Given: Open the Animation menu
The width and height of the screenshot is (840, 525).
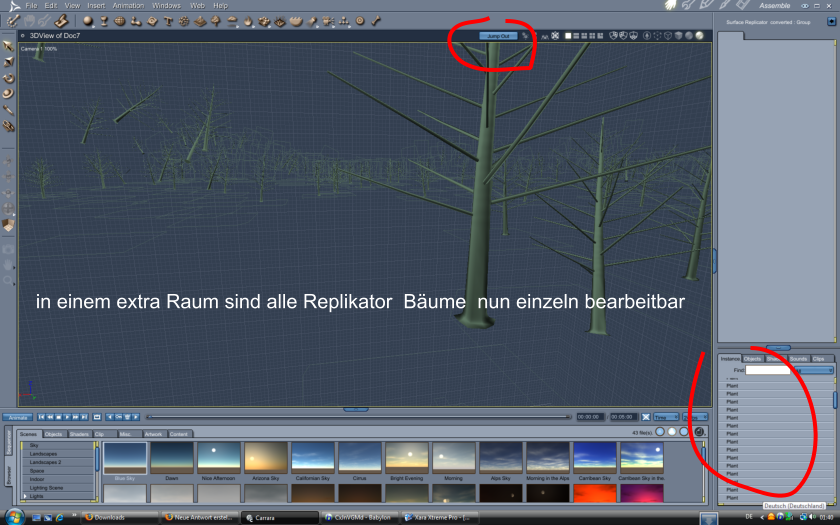Looking at the screenshot, I should point(128,5).
